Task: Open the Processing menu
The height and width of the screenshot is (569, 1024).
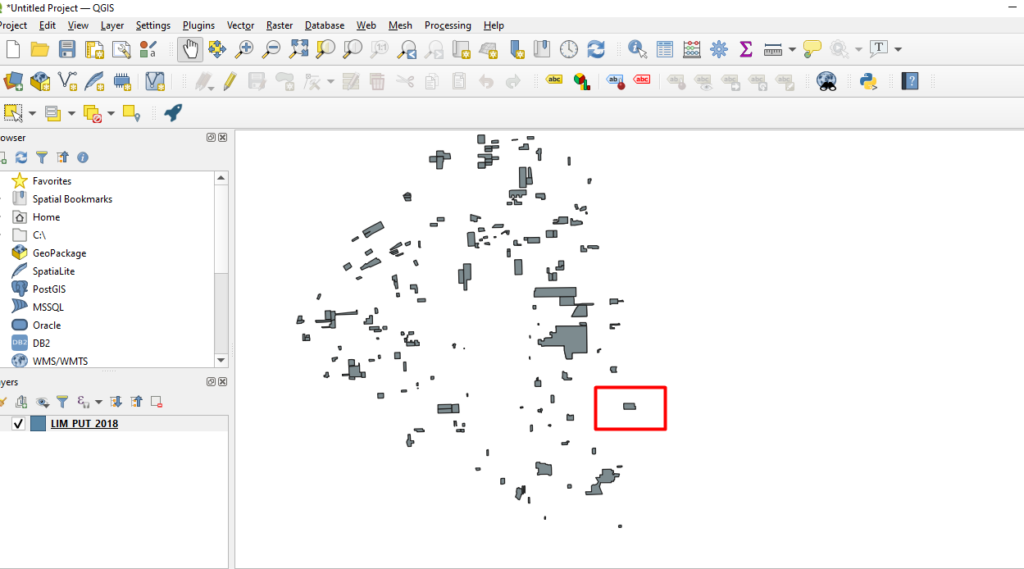Action: 447,25
